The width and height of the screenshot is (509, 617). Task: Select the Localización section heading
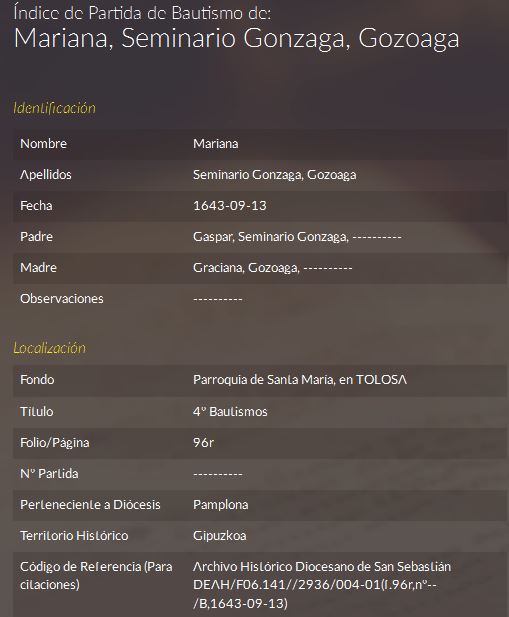tap(49, 348)
